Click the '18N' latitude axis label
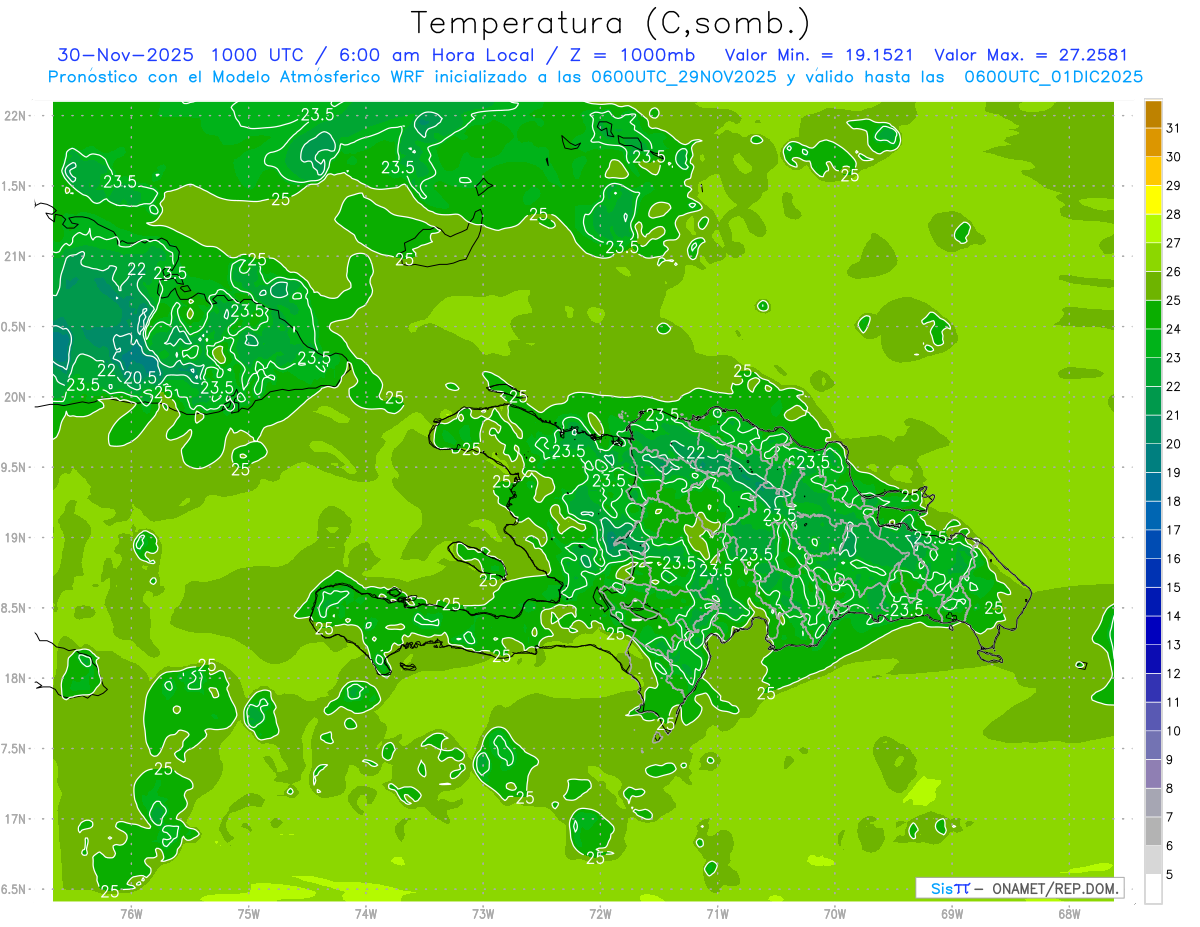Screen dimensions: 1200x927 17,678
